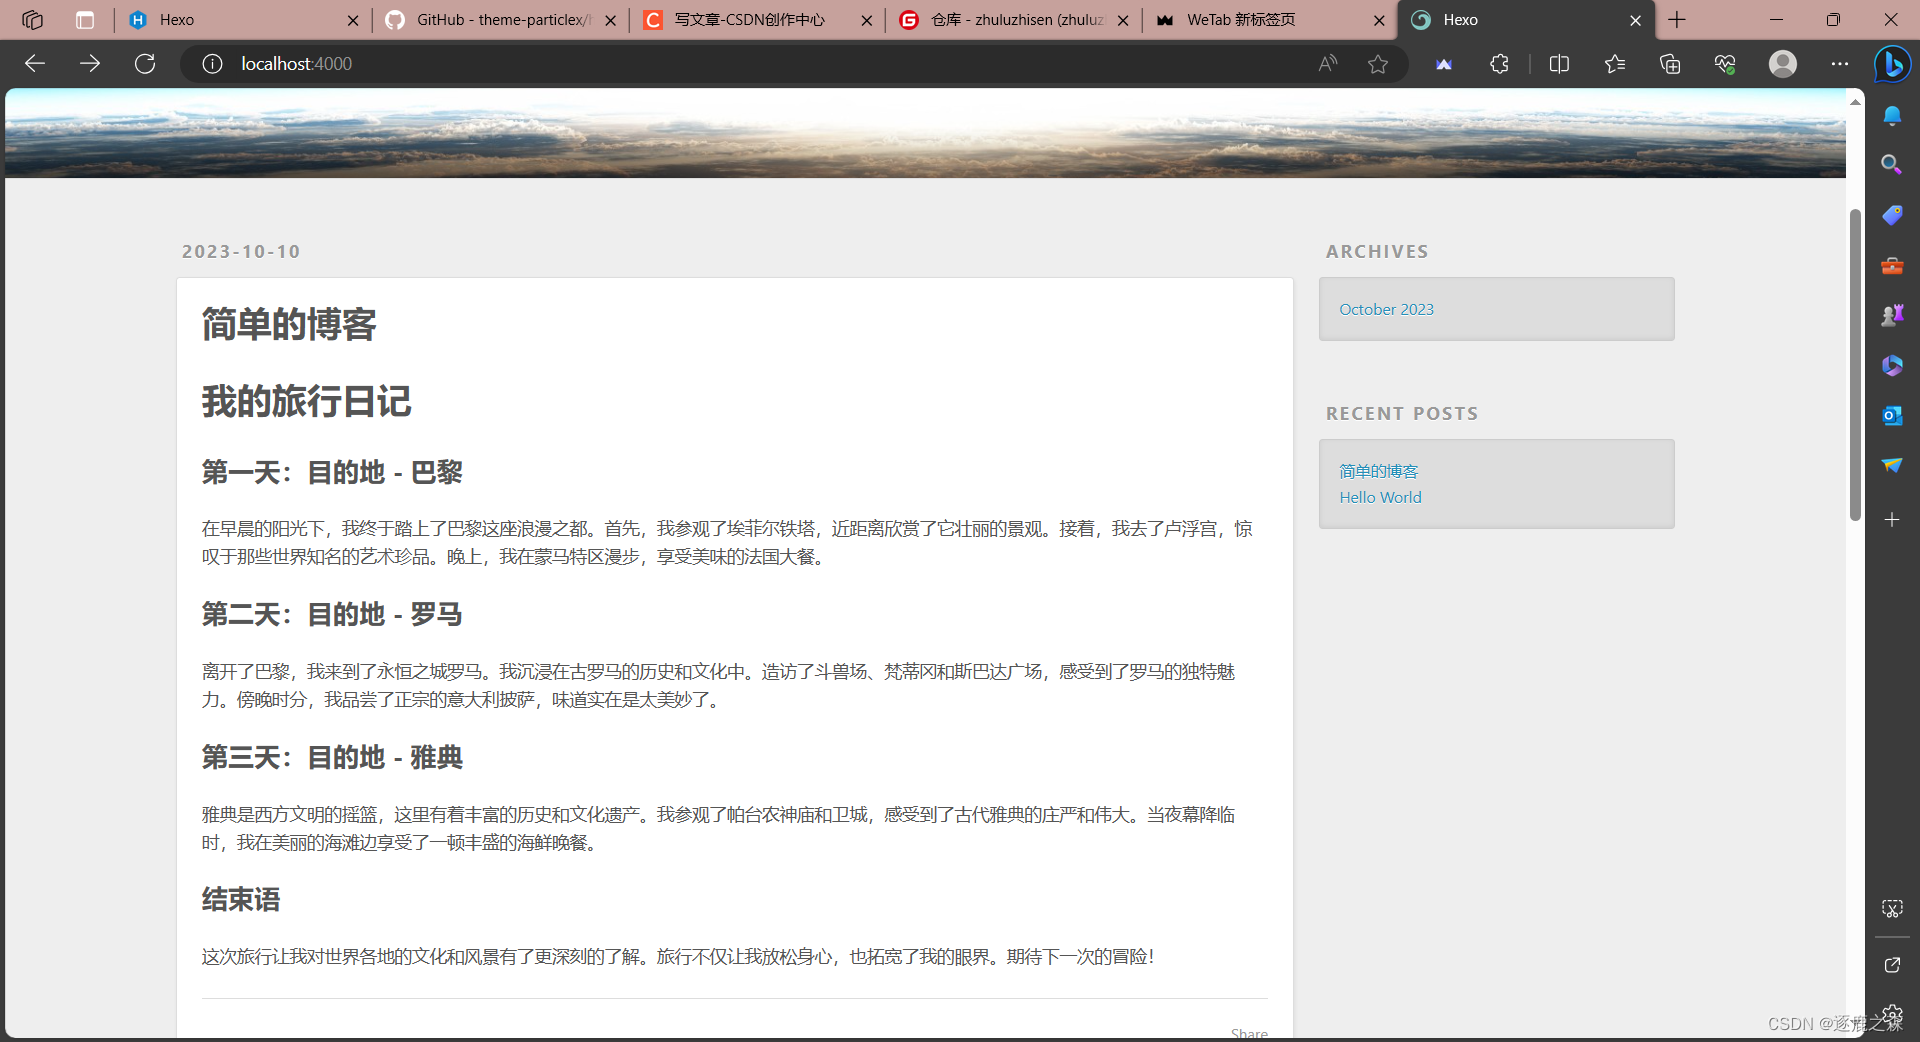The height and width of the screenshot is (1042, 1920).
Task: Open Shopping tag in sidebar
Action: (x=1892, y=215)
